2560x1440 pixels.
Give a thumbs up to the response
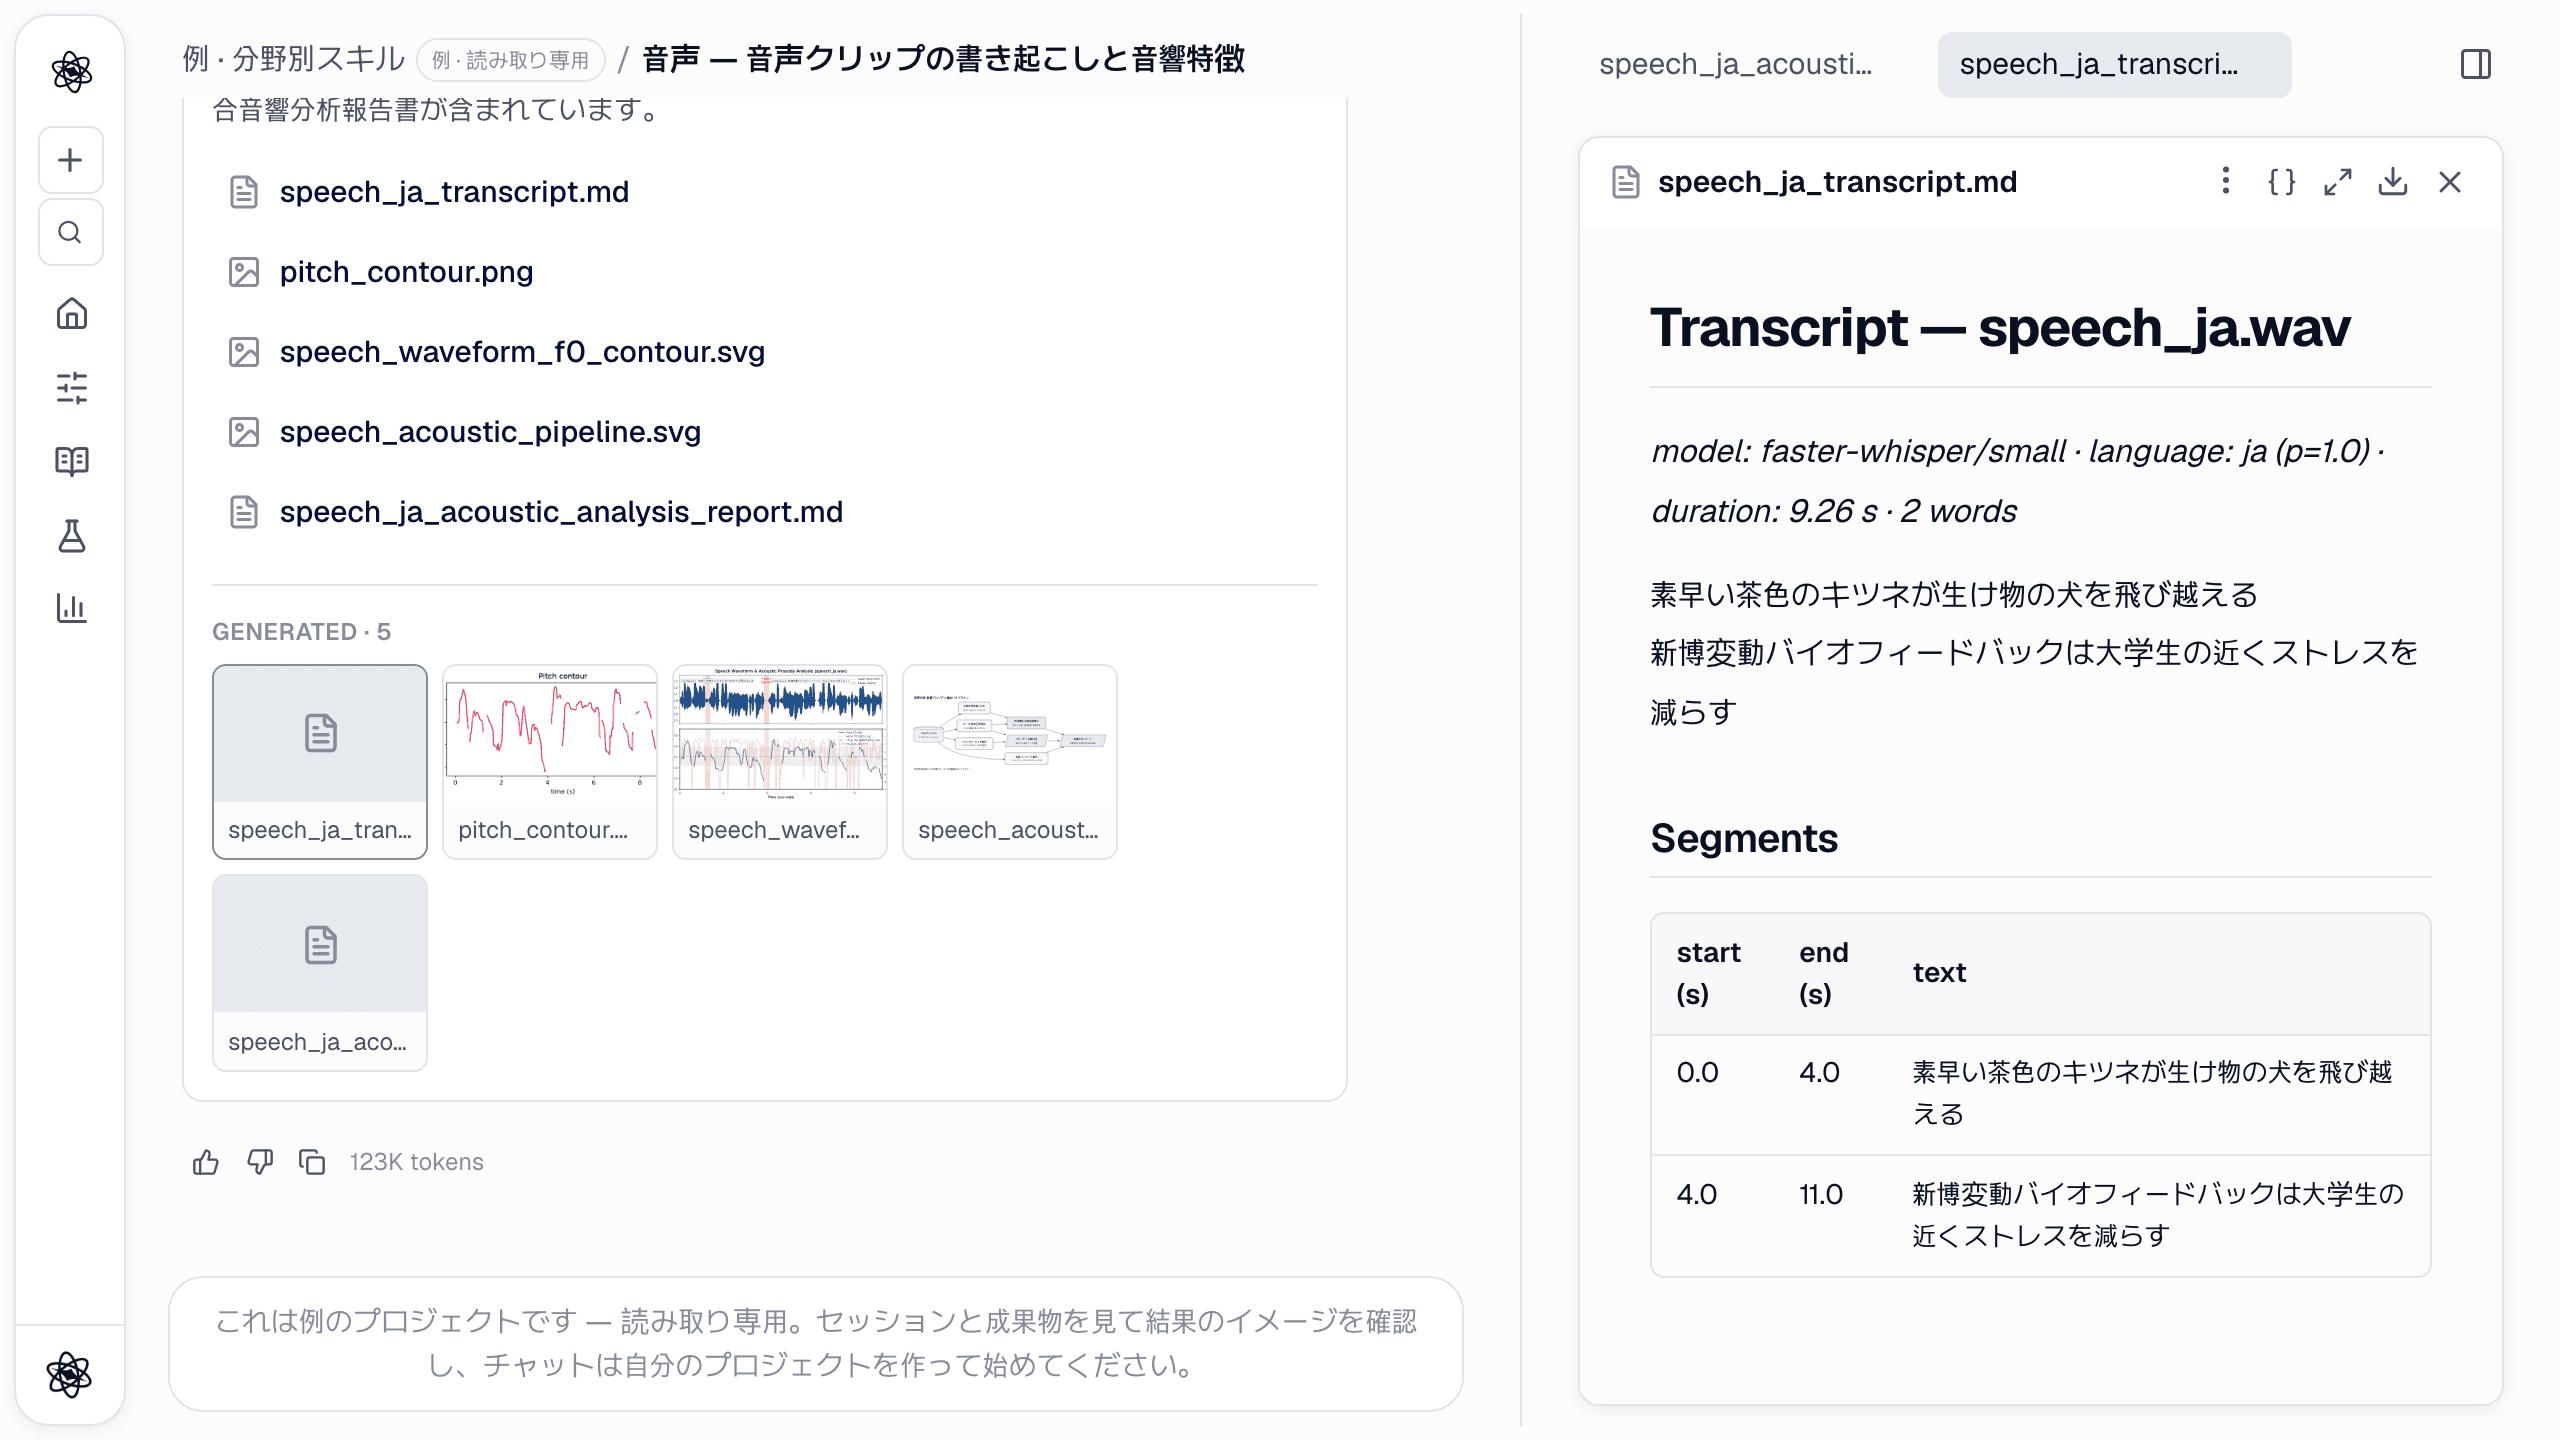[x=206, y=1162]
